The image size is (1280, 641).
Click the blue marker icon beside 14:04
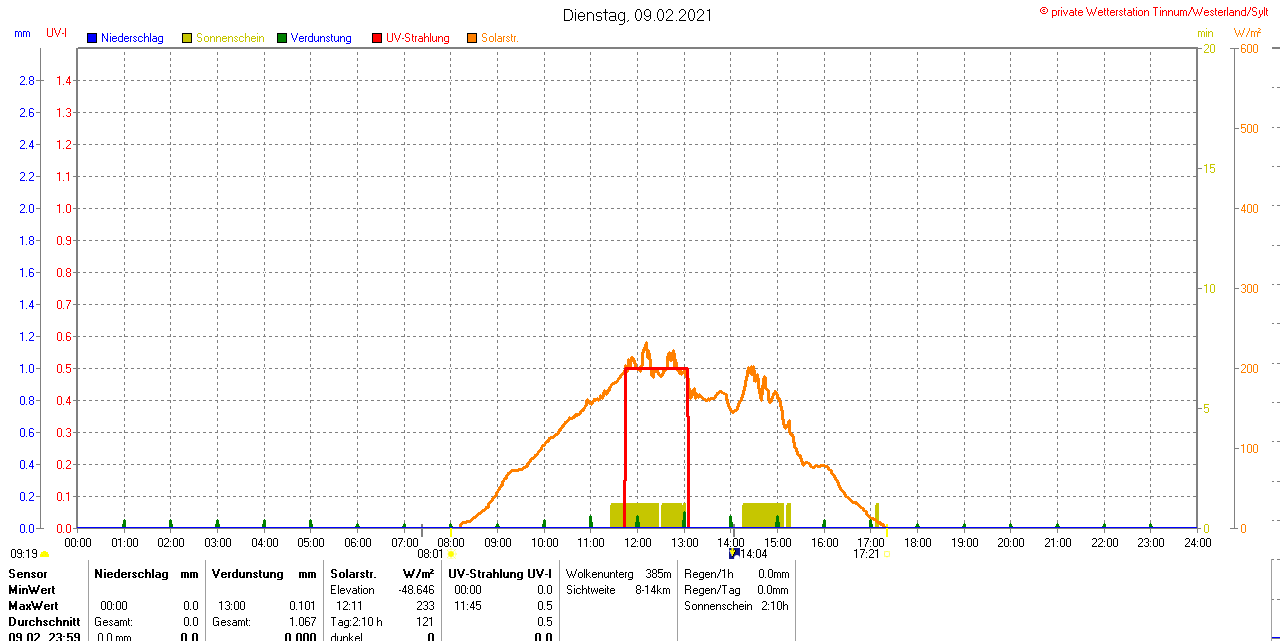(733, 552)
